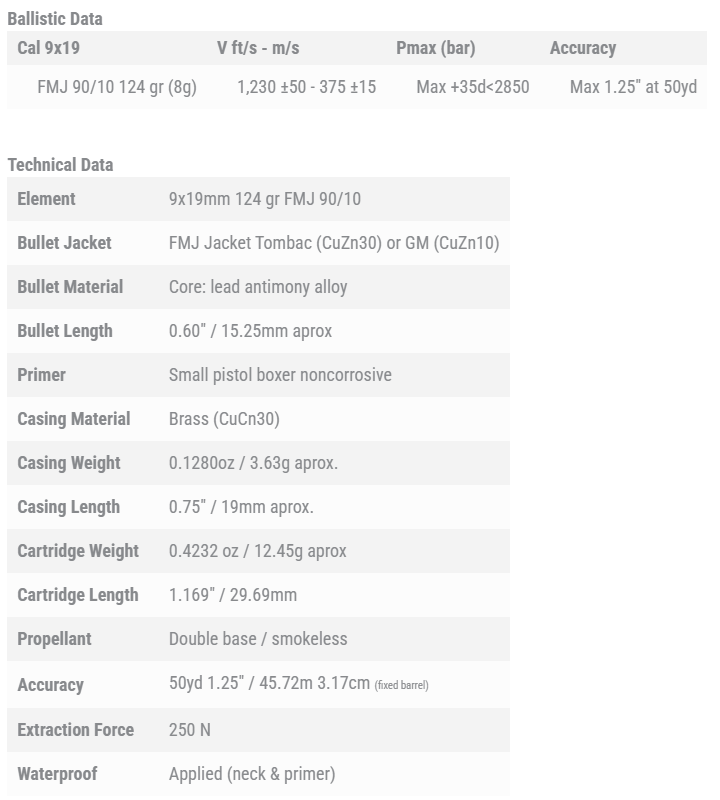
Task: Select the FMJ 90/10 124 gr (8g) cell
Action: click(117, 87)
